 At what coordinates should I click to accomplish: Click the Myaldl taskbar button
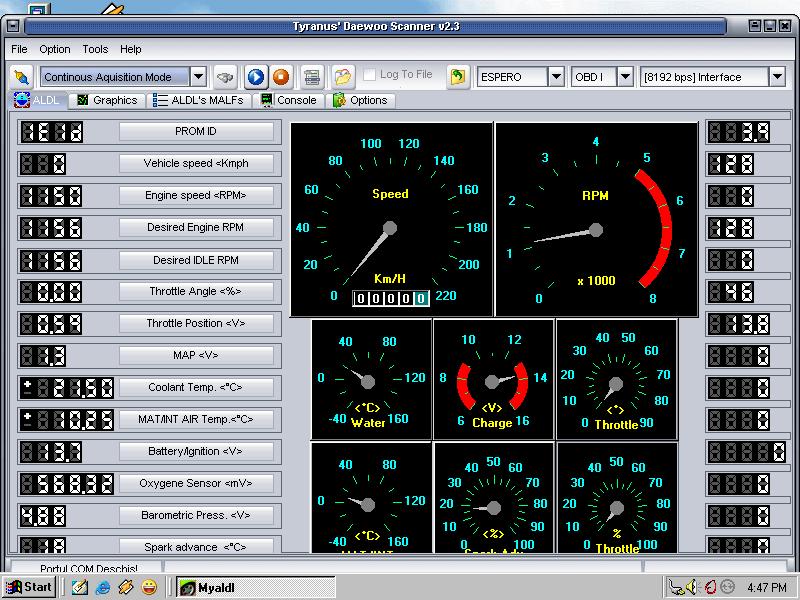click(256, 587)
